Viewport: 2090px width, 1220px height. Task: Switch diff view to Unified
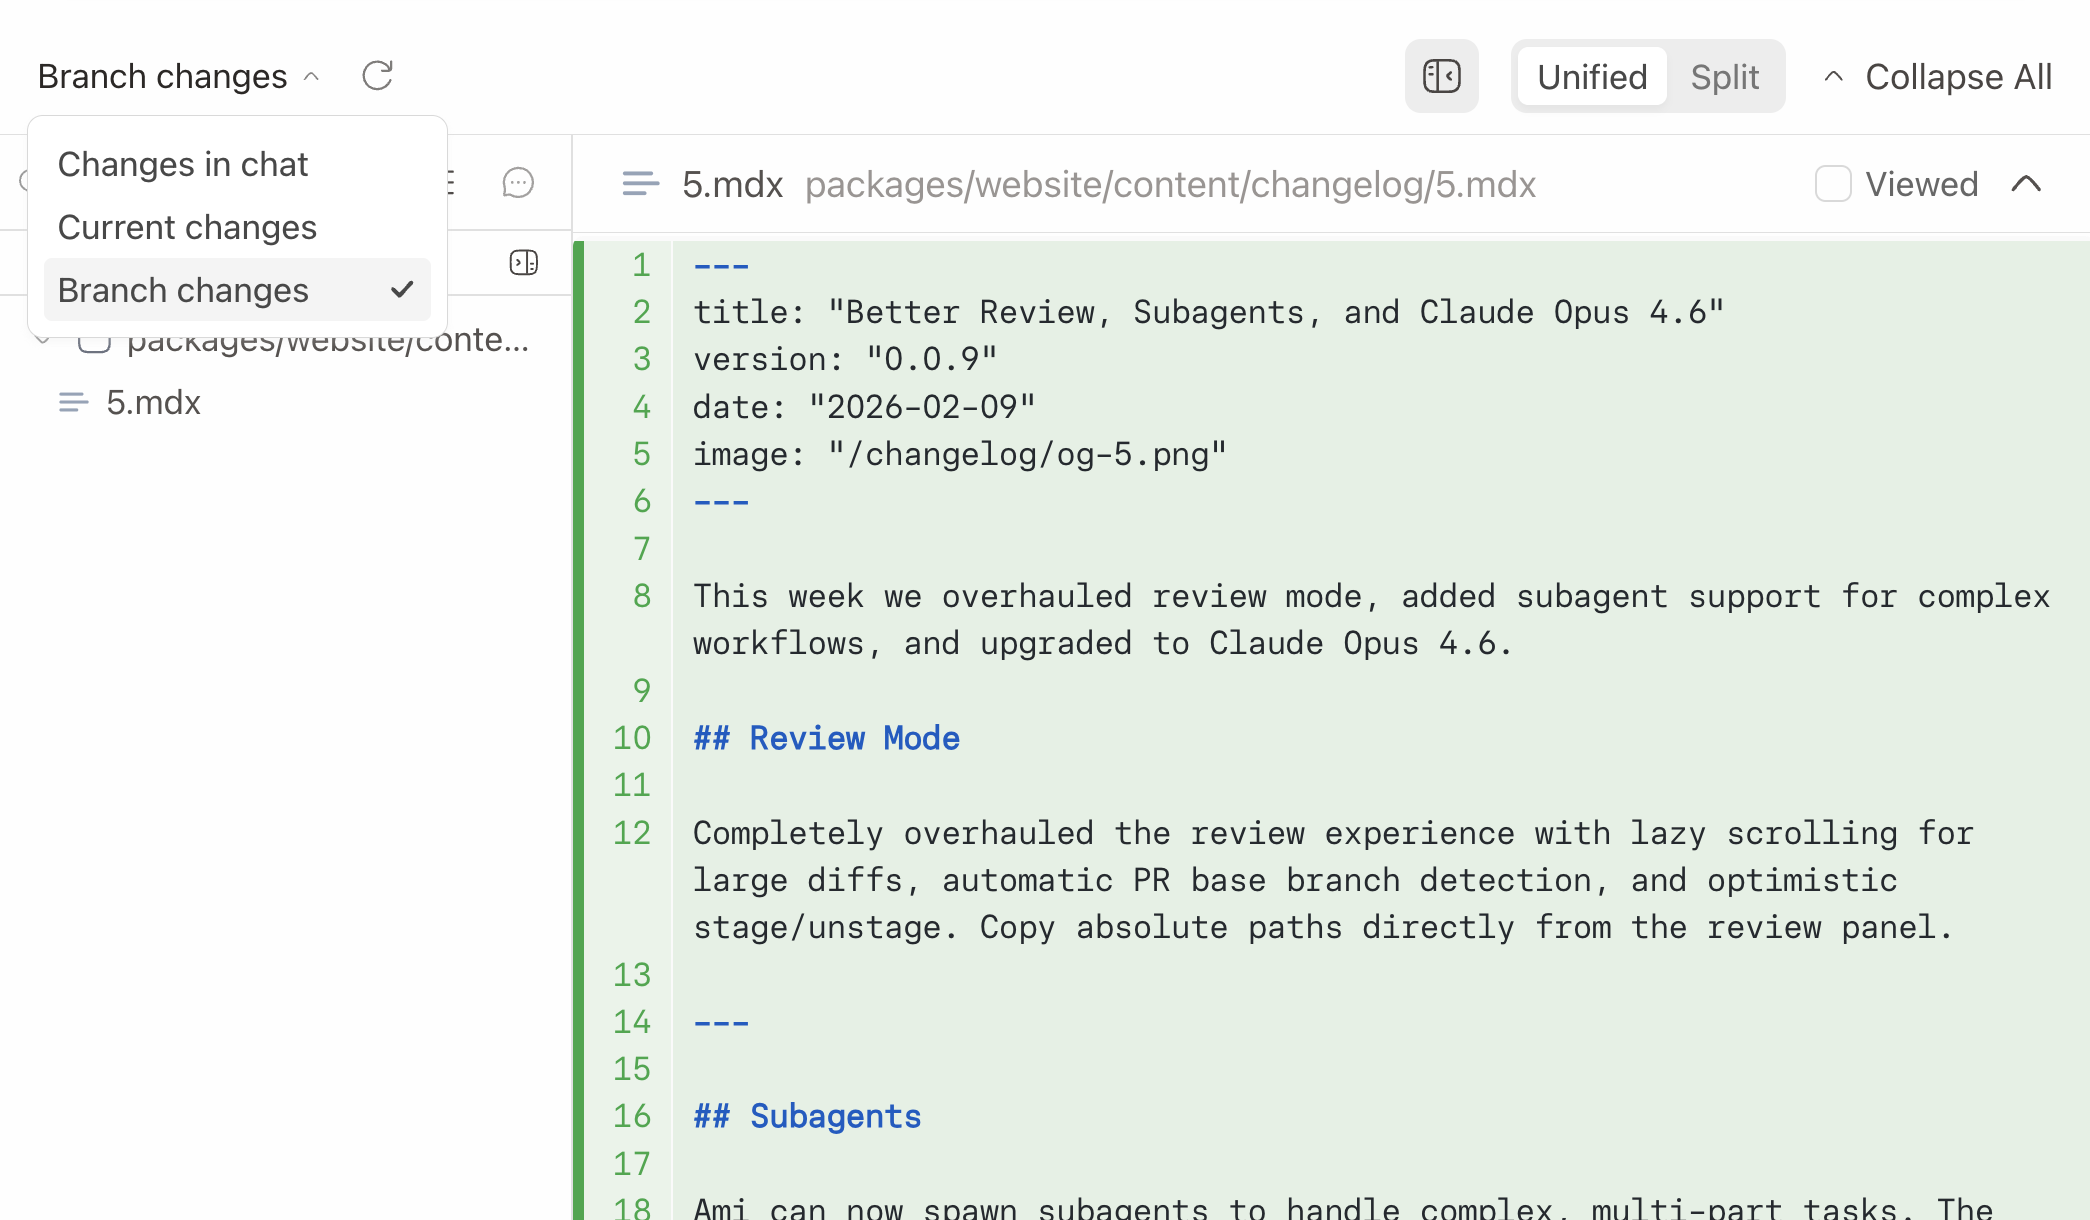(1591, 77)
